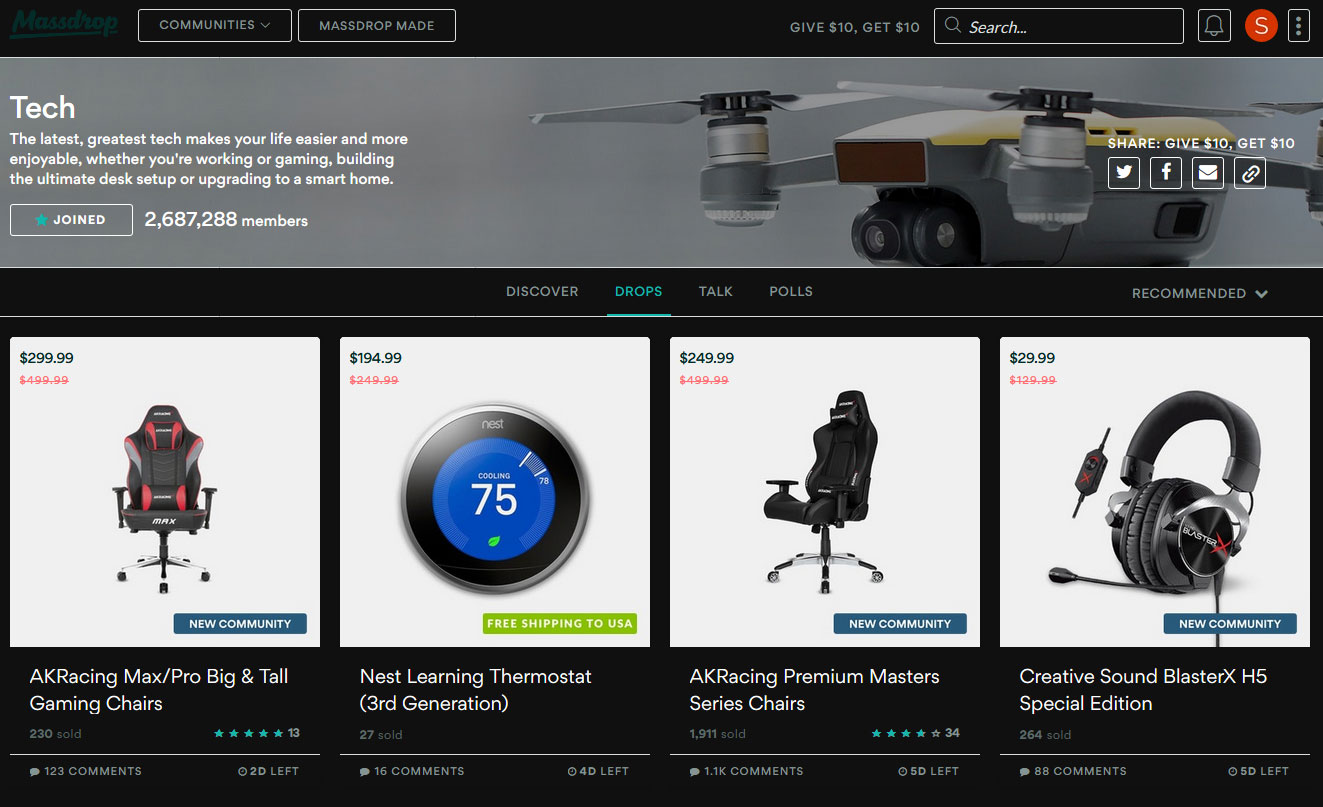Image resolution: width=1323 pixels, height=807 pixels.
Task: Share the Tech community on Facebook
Action: (1166, 172)
